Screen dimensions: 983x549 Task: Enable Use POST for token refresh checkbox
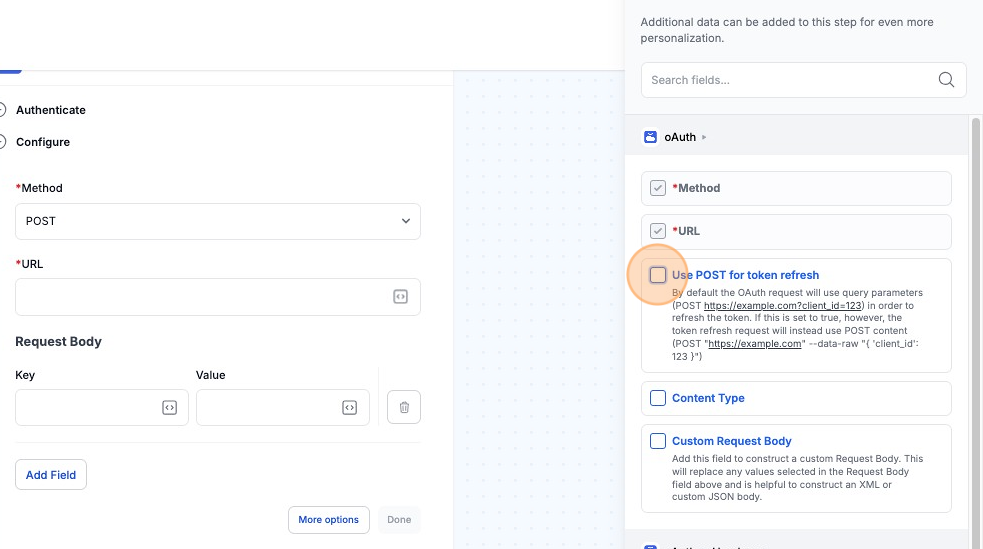point(658,275)
